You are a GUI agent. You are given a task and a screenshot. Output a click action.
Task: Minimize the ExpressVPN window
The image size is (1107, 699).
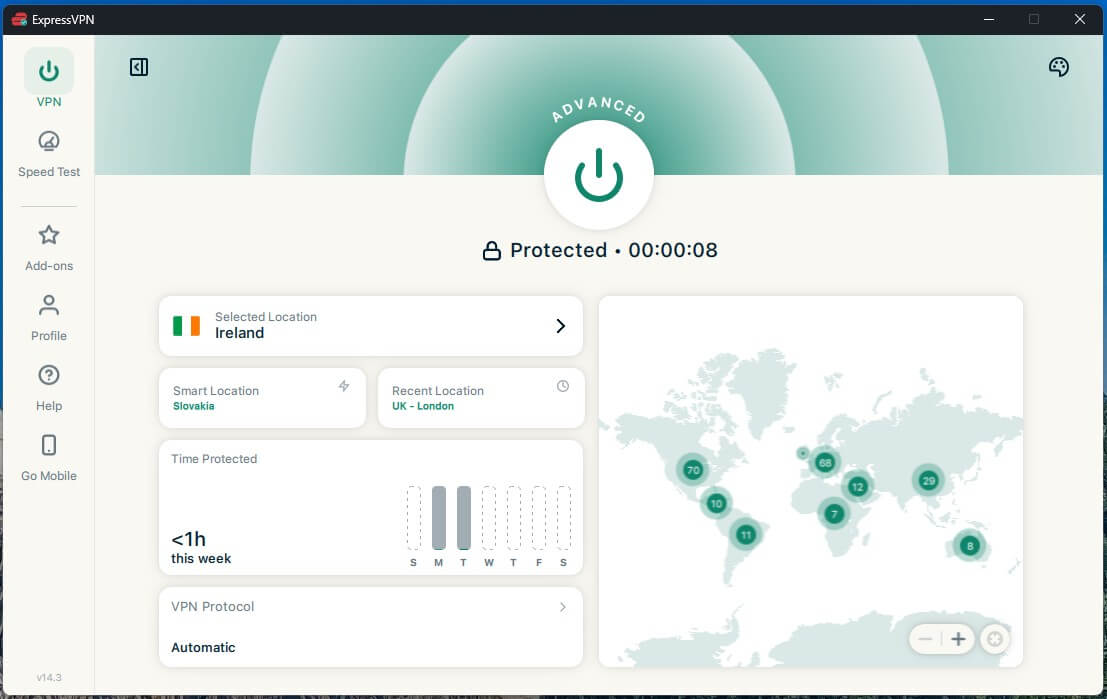point(988,19)
